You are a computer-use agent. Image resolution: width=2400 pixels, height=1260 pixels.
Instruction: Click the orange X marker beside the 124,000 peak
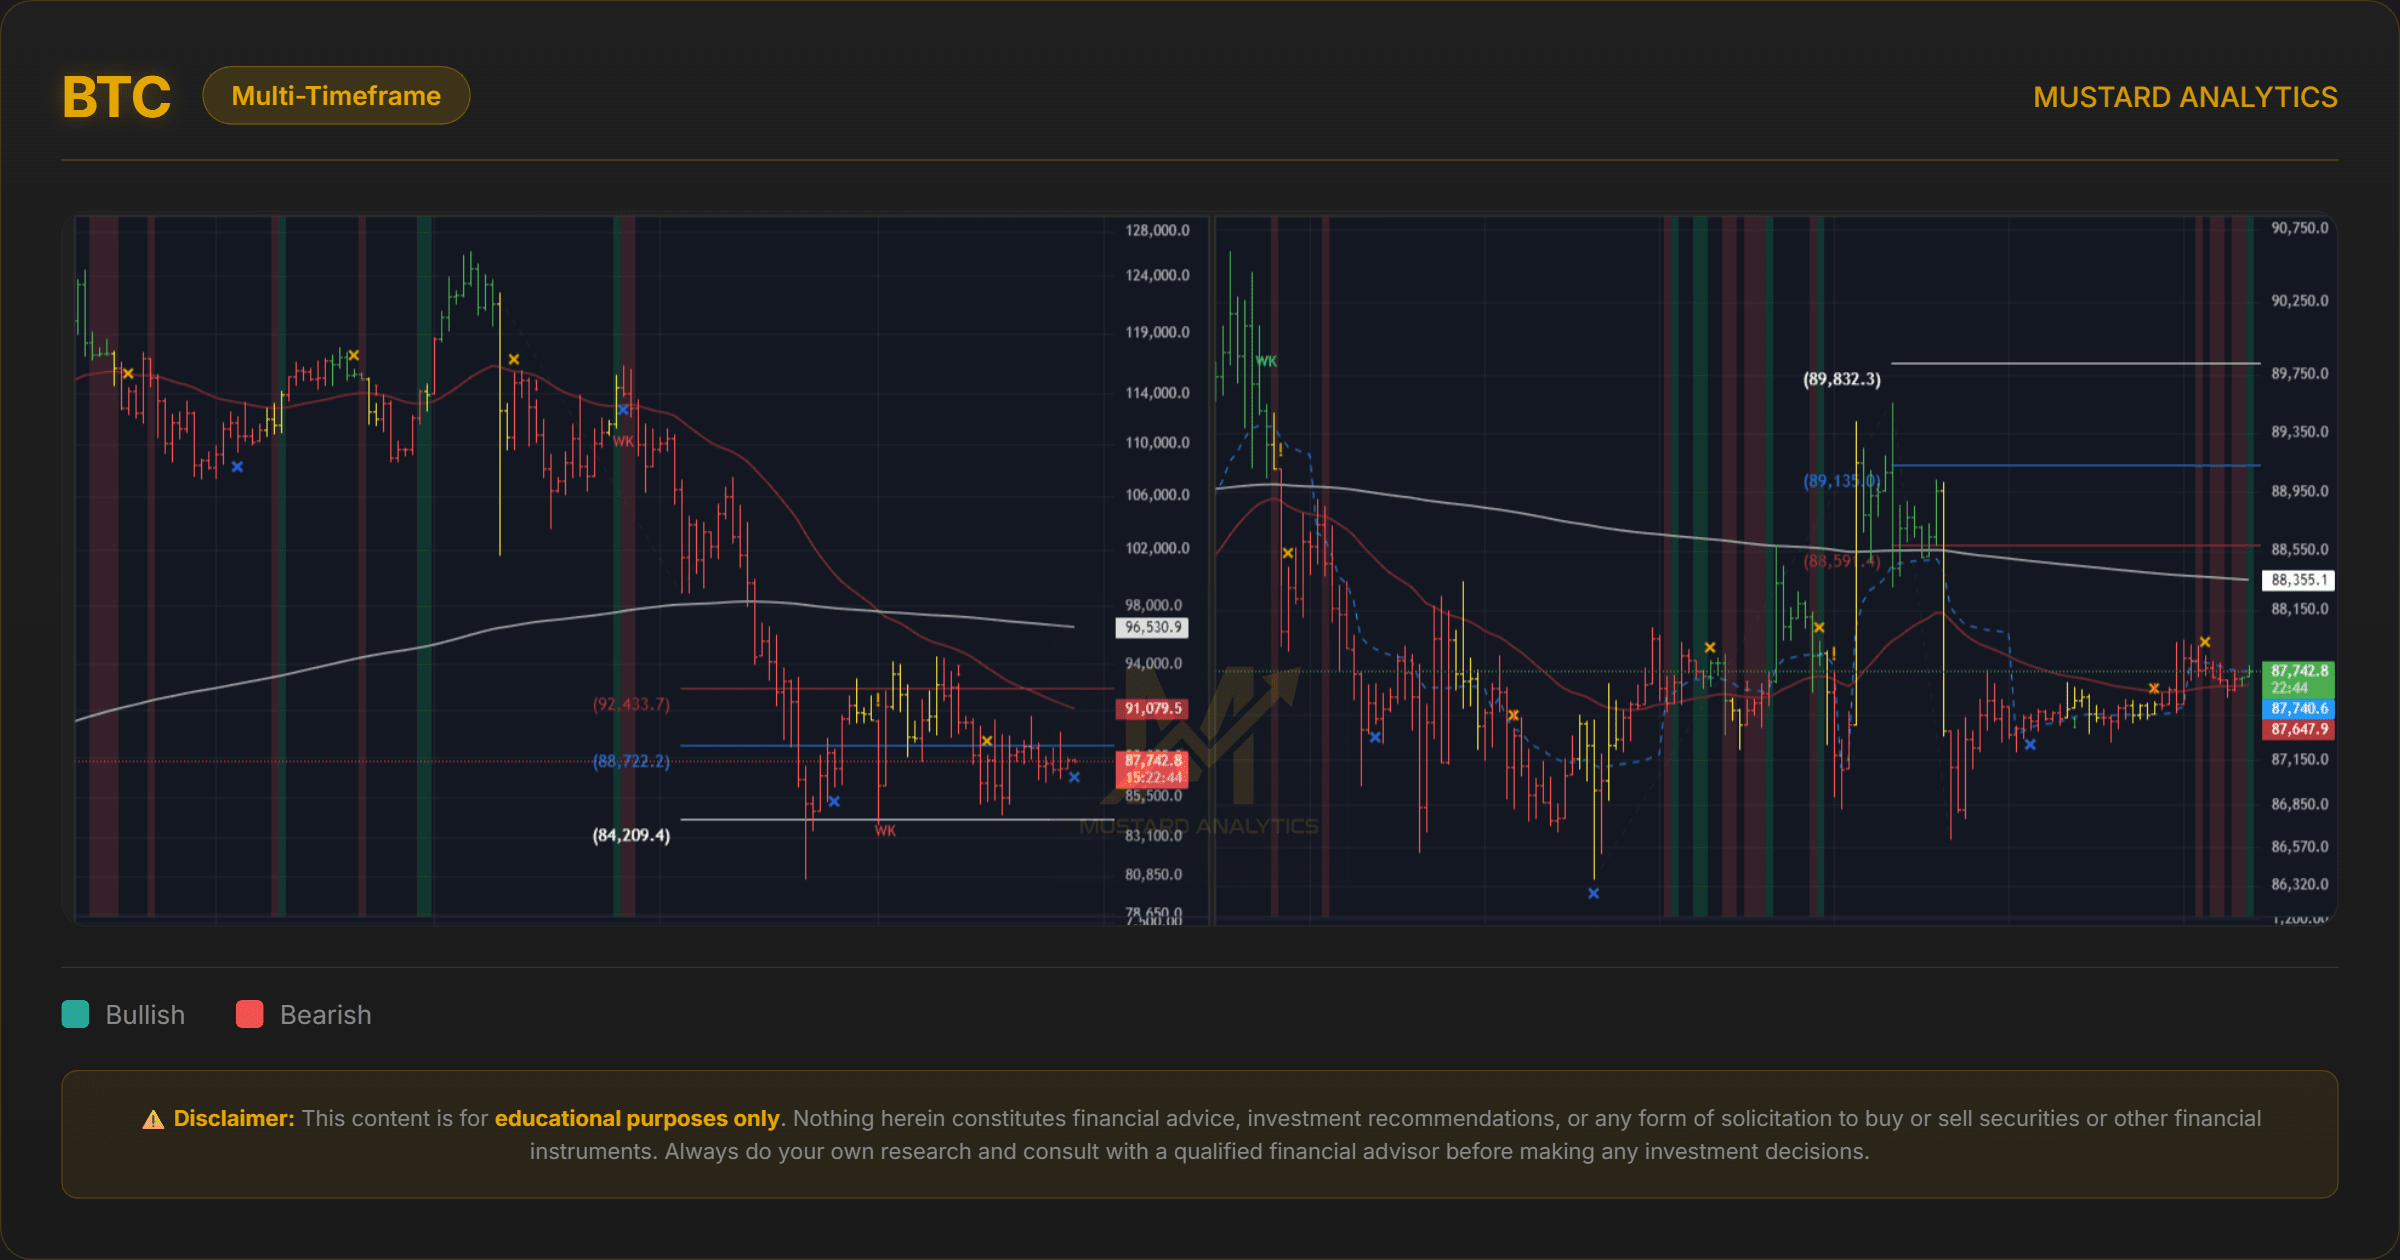click(513, 359)
